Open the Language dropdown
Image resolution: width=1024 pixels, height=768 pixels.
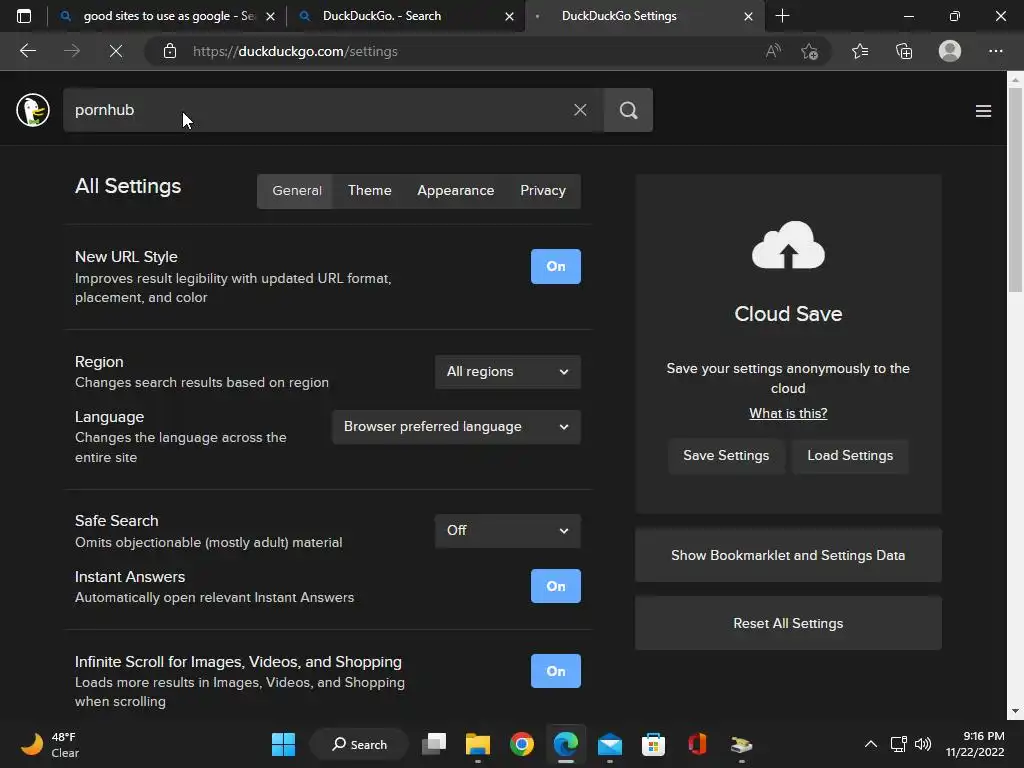(456, 426)
